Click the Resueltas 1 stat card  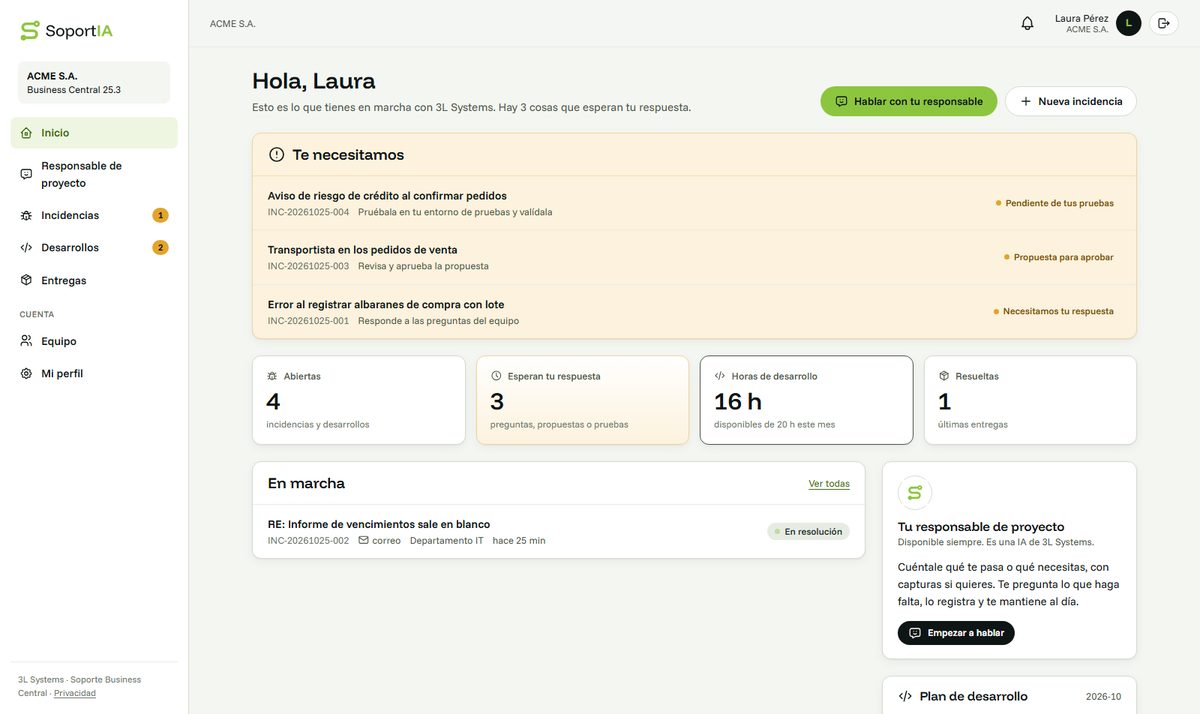tap(1031, 400)
